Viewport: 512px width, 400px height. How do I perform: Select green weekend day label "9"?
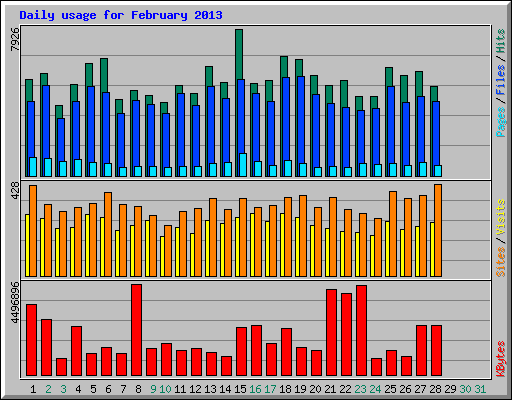click(x=153, y=389)
